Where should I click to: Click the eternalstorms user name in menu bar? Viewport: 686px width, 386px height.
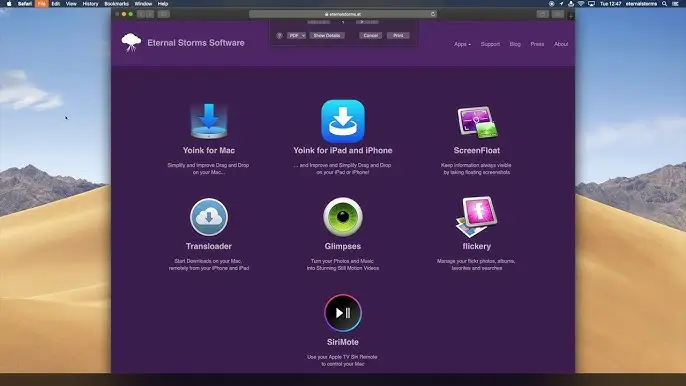(641, 4)
